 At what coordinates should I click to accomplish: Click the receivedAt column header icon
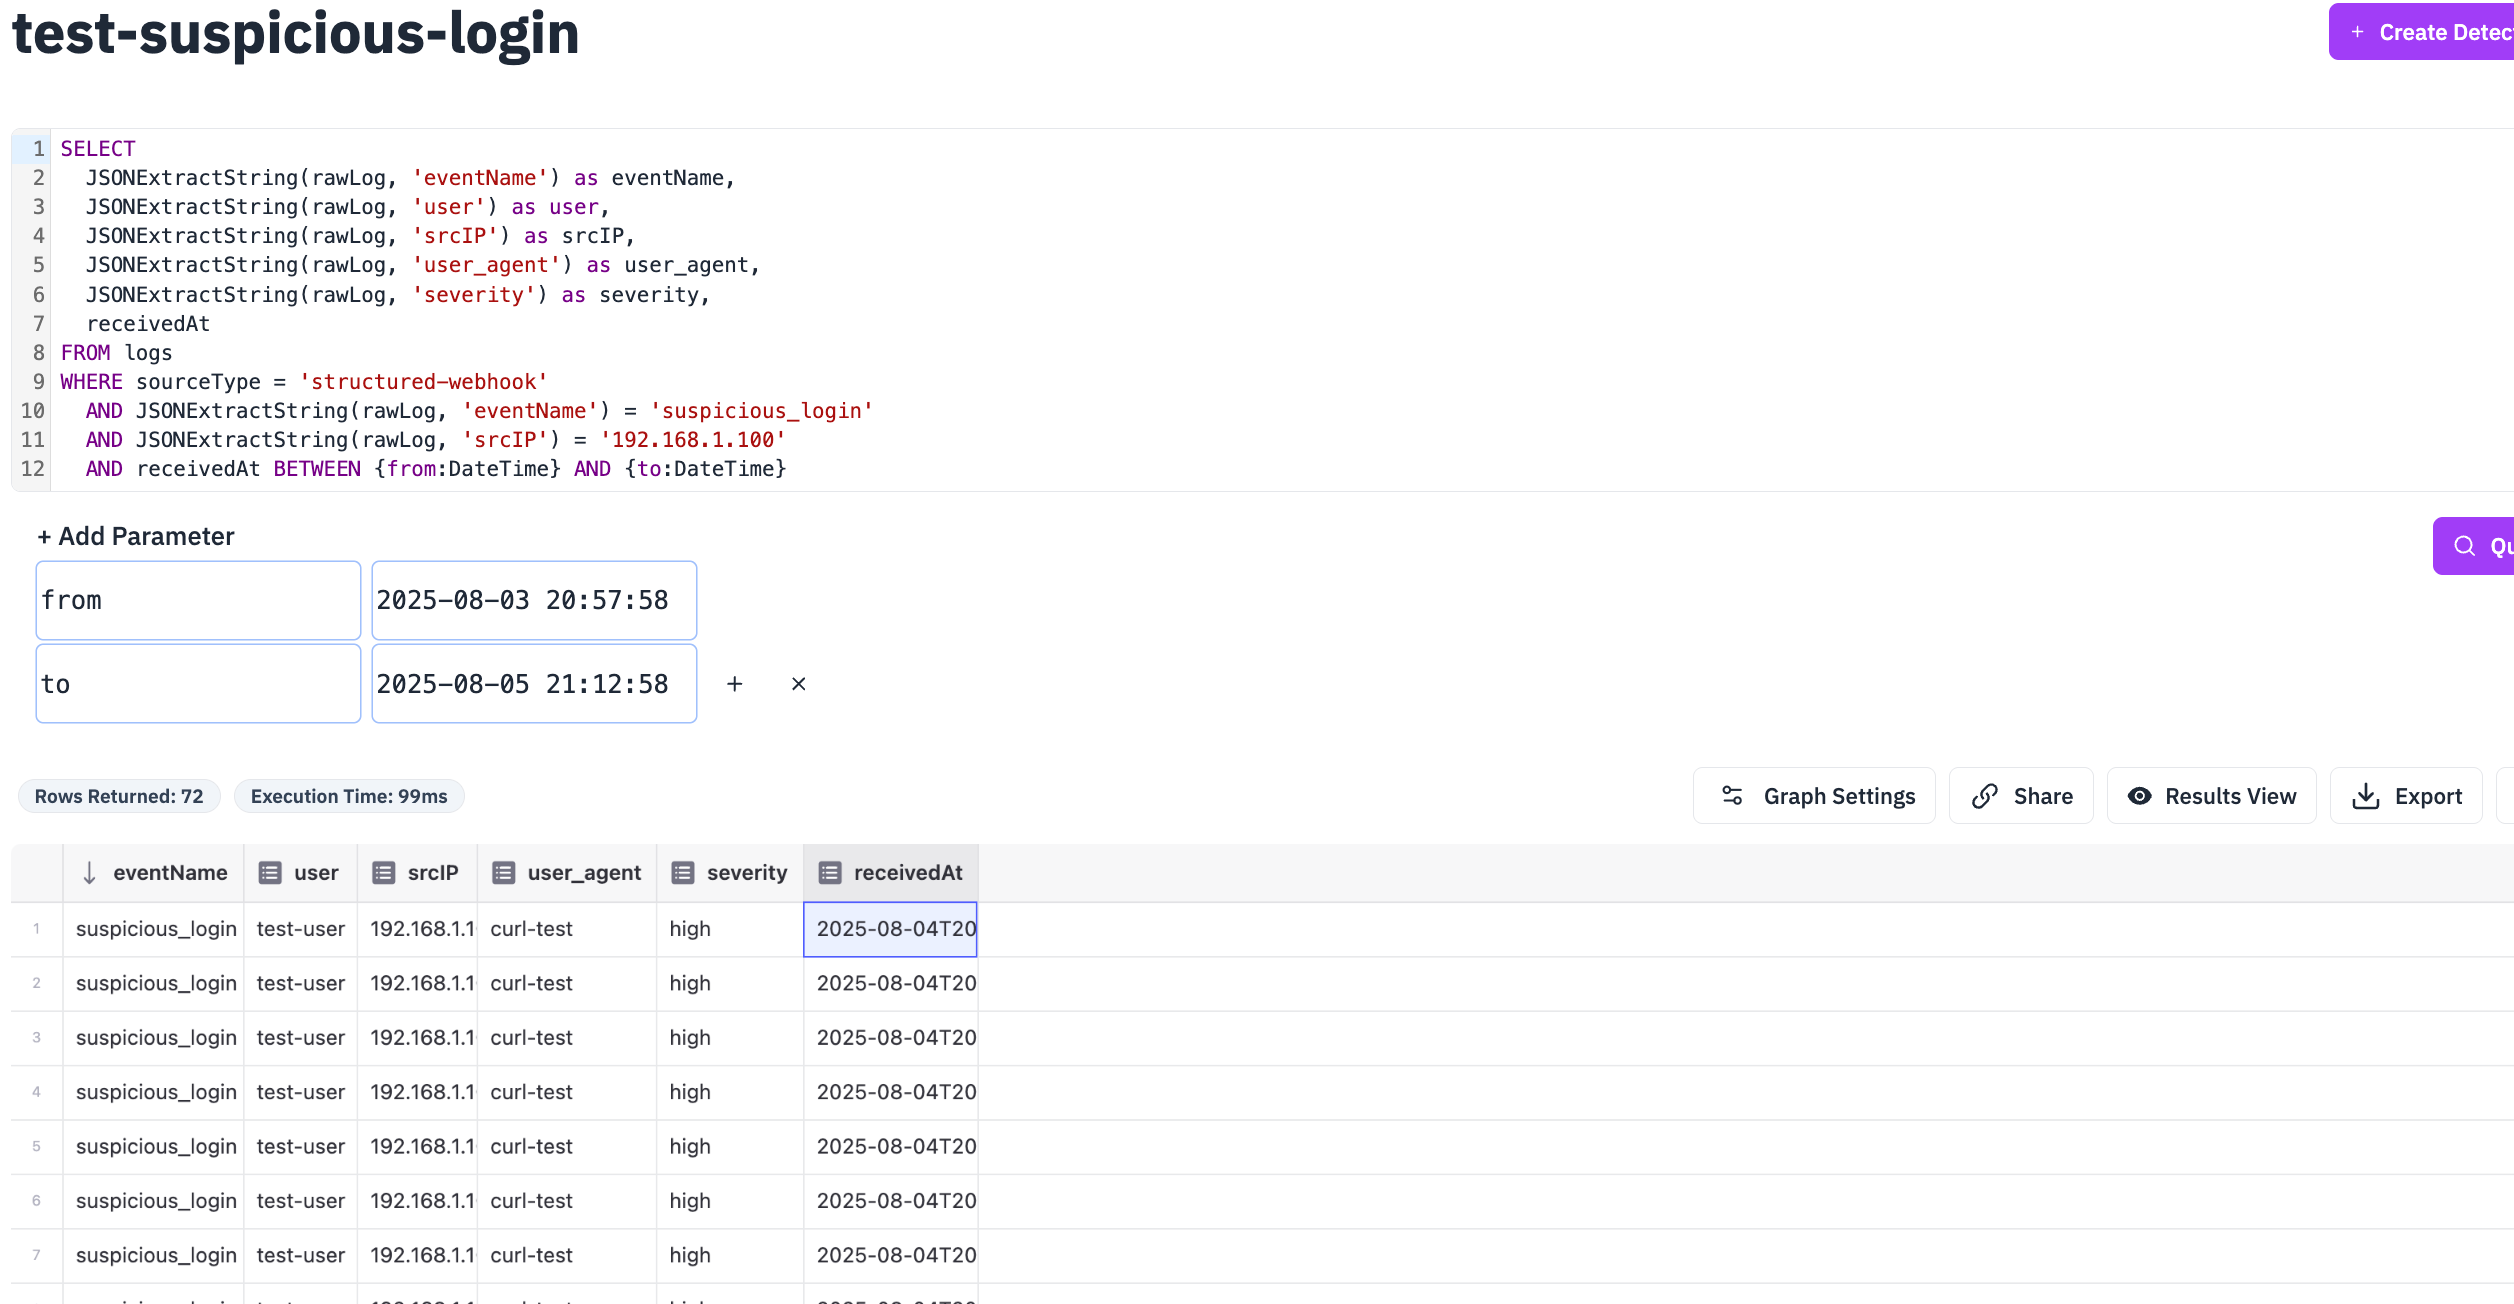tap(829, 871)
